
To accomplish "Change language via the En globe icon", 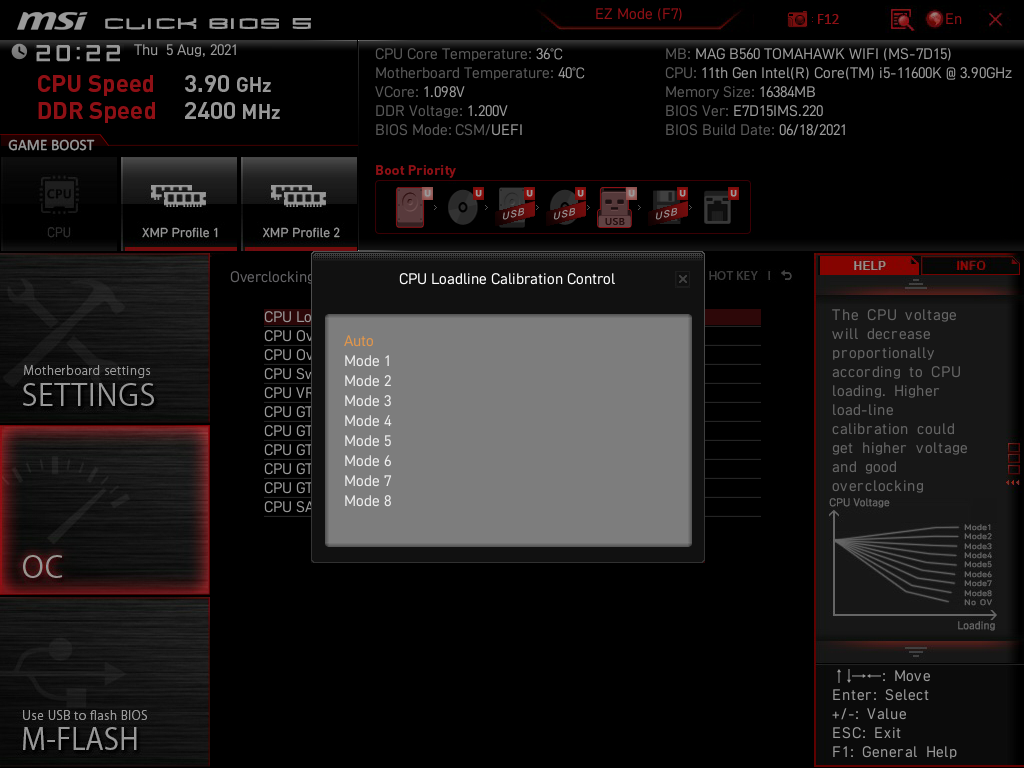I will coord(944,20).
